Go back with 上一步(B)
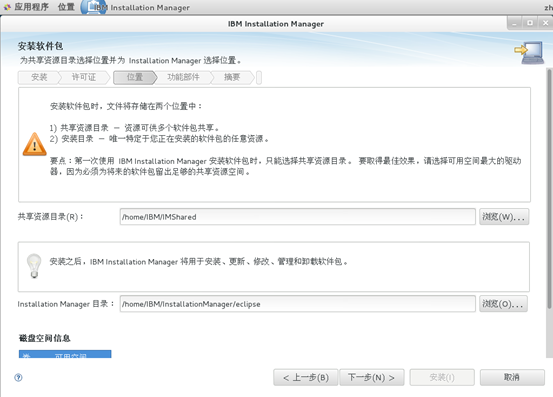Screen dimensions: 553x397 pos(305,378)
